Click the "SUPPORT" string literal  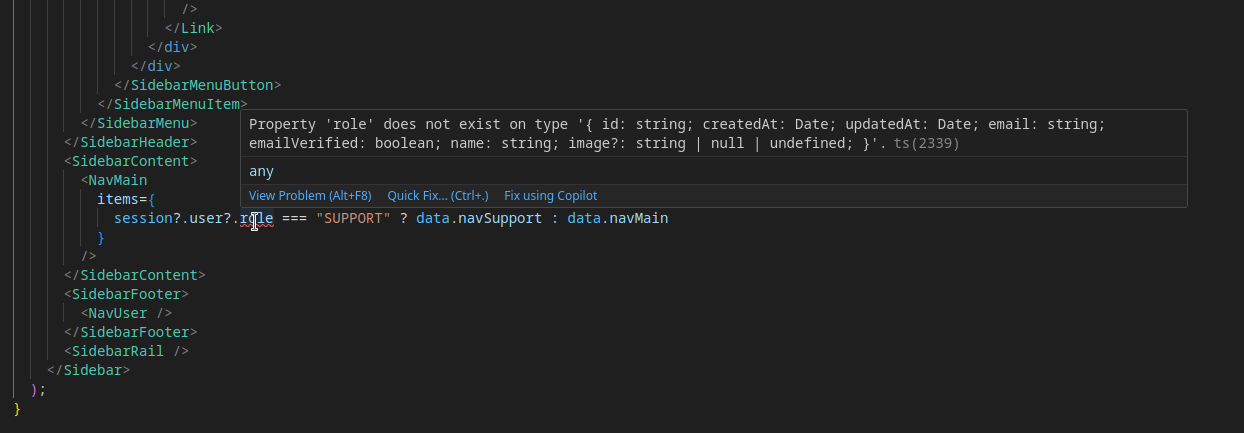pos(353,218)
